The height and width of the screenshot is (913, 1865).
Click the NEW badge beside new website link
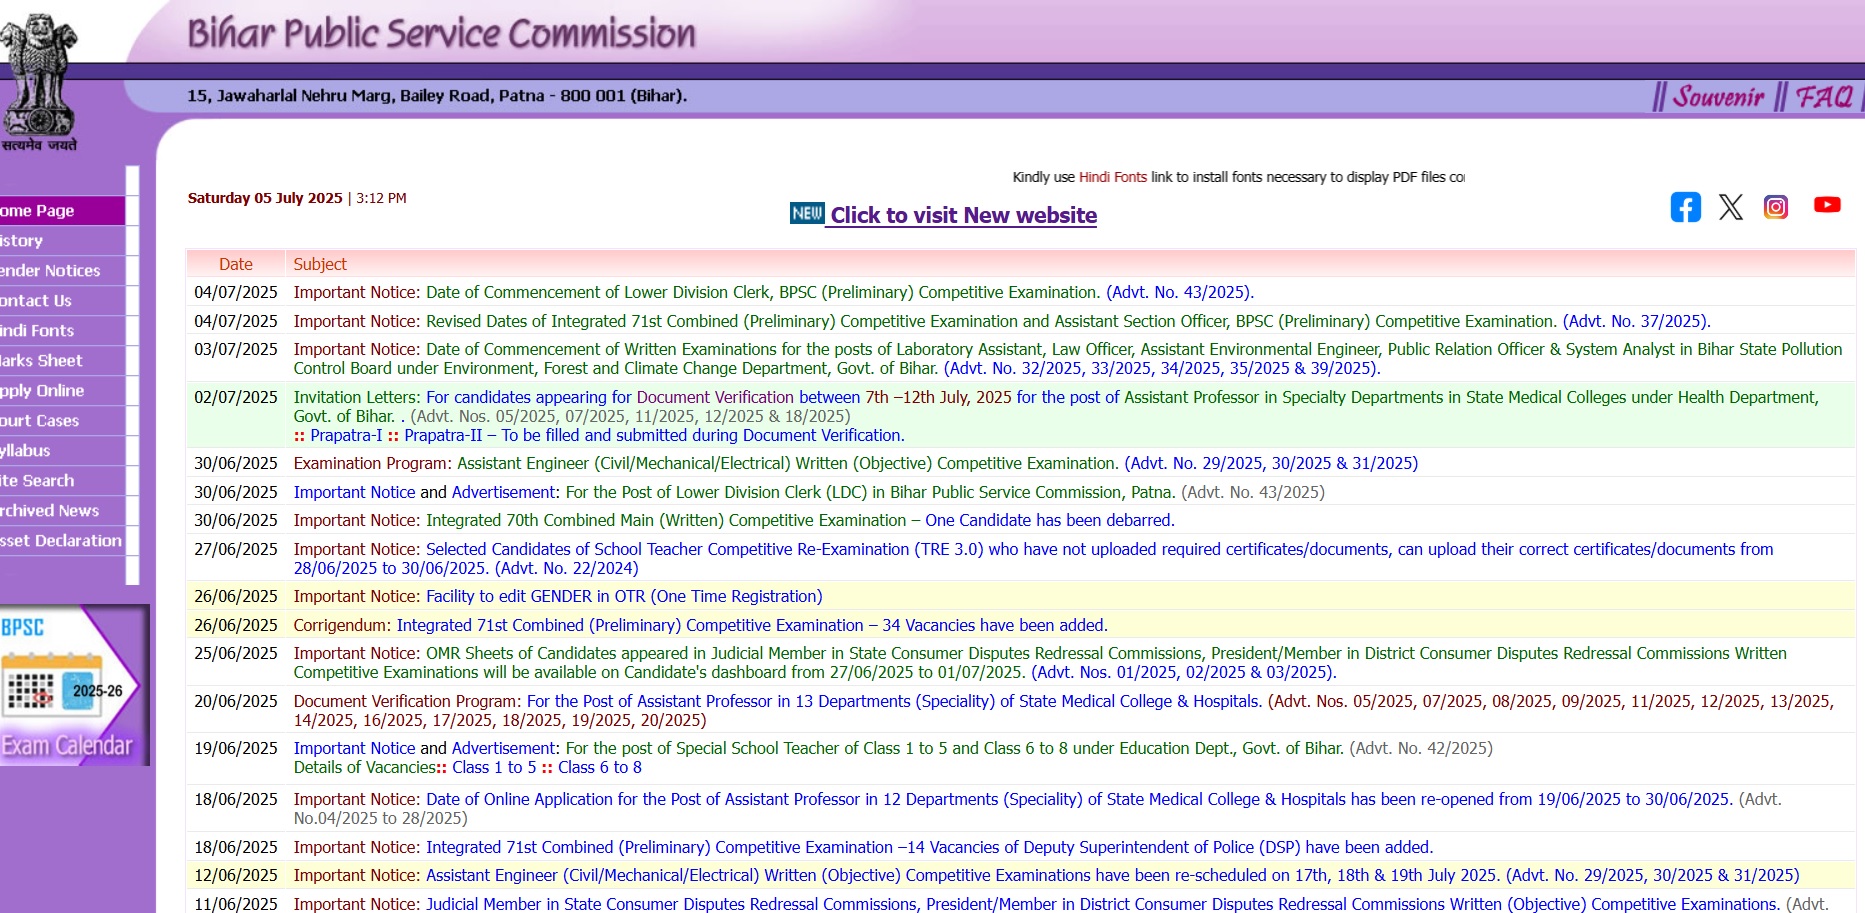coord(807,213)
